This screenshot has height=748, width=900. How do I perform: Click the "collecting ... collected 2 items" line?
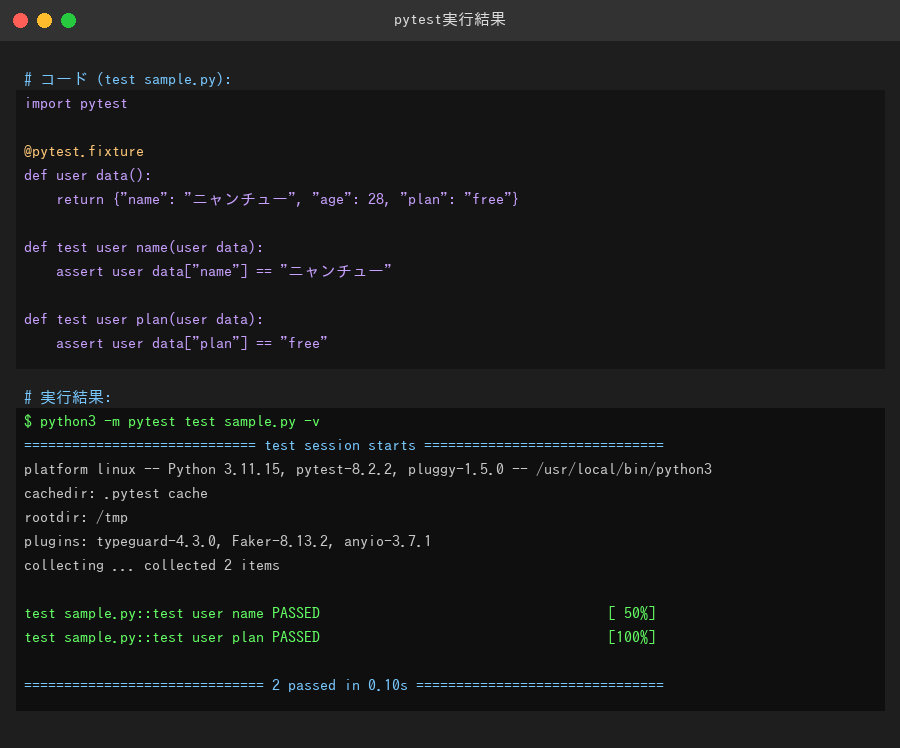152,565
